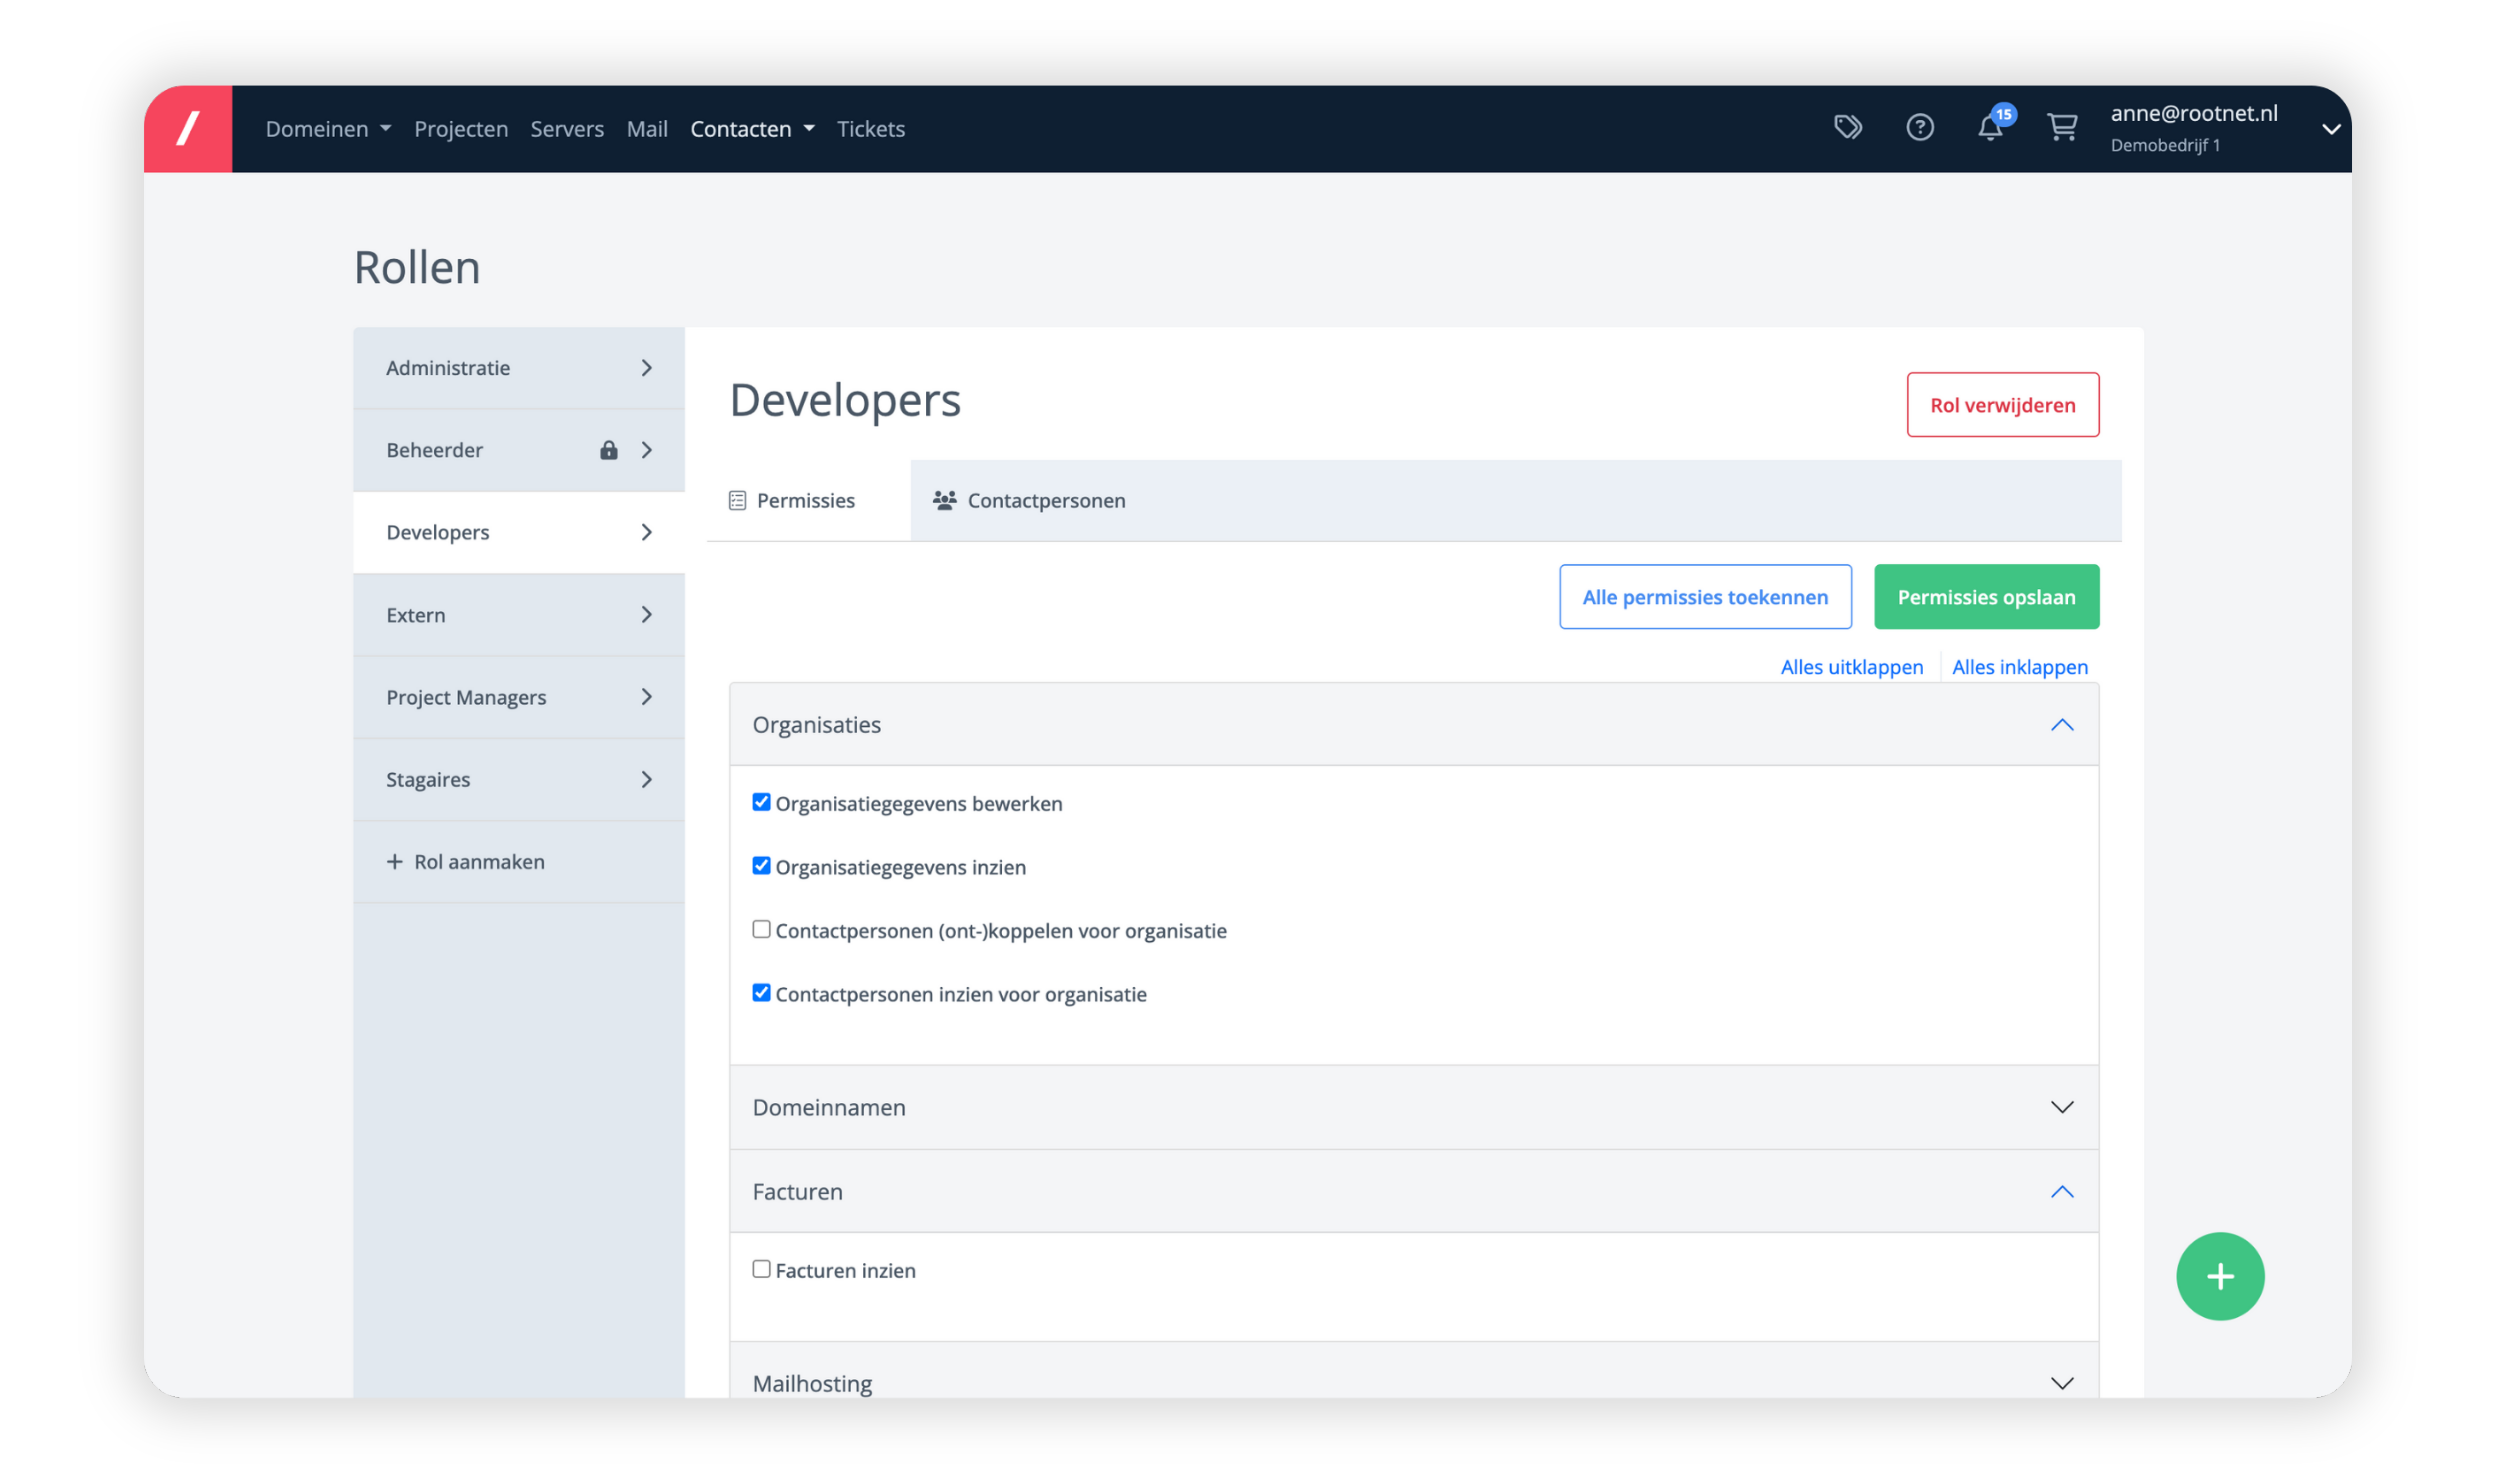Switch to the Contactpersonen tab

tap(1045, 500)
